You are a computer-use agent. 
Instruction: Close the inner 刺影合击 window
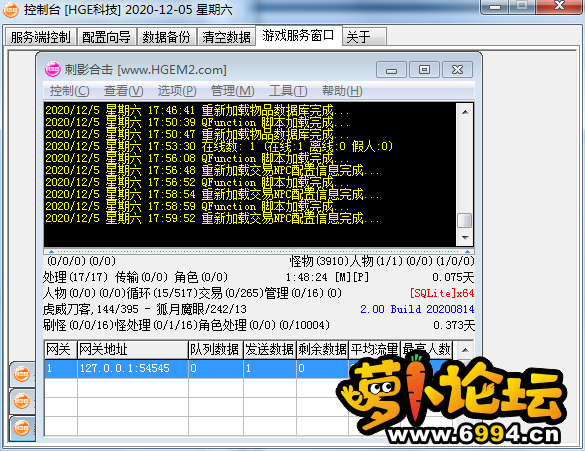tap(457, 70)
